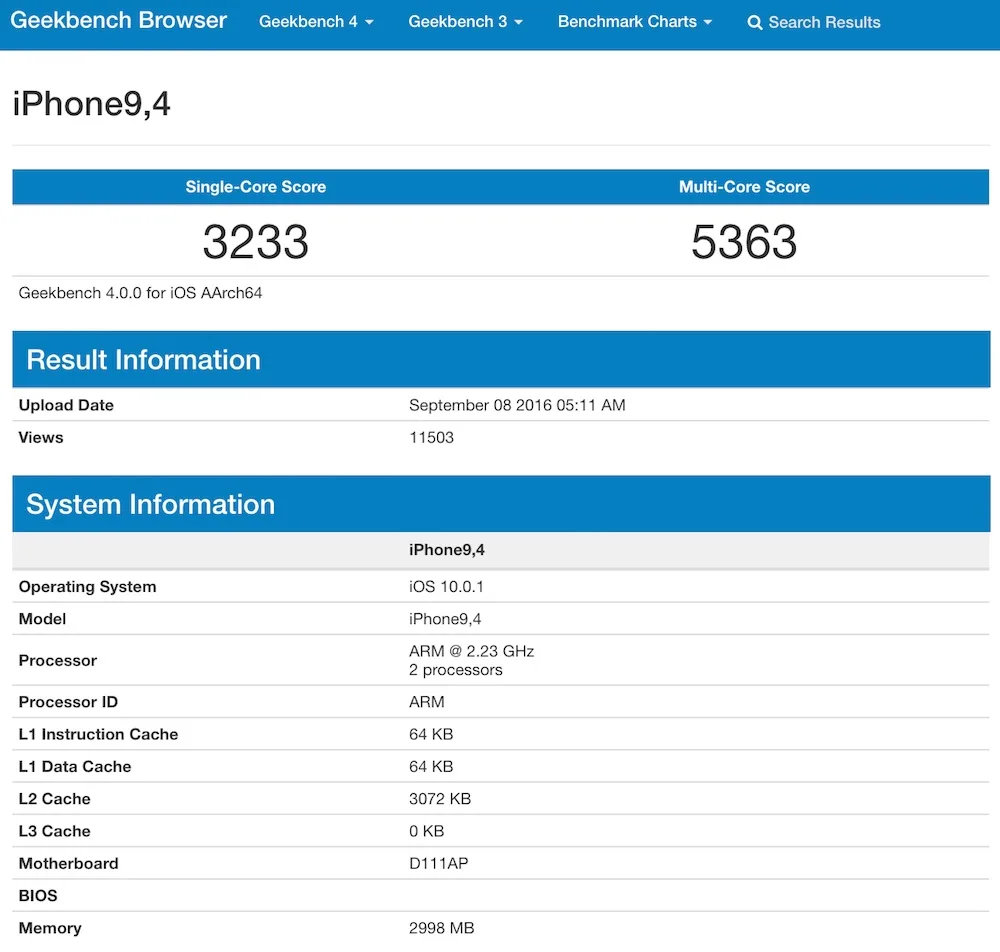The height and width of the screenshot is (952, 1000).
Task: Select the September 08 2016 05:11 AM value
Action: coord(517,406)
